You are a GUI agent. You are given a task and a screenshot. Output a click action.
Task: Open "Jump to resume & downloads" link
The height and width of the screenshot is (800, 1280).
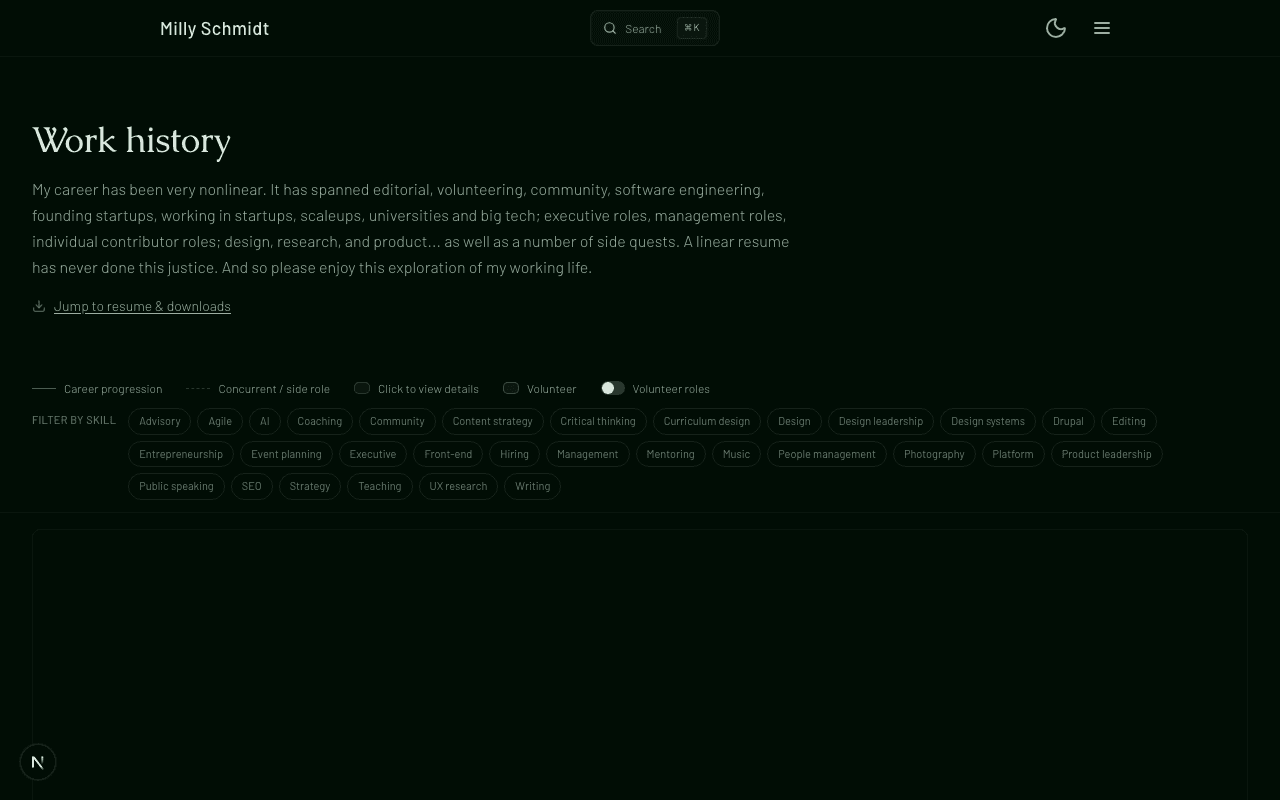point(142,306)
